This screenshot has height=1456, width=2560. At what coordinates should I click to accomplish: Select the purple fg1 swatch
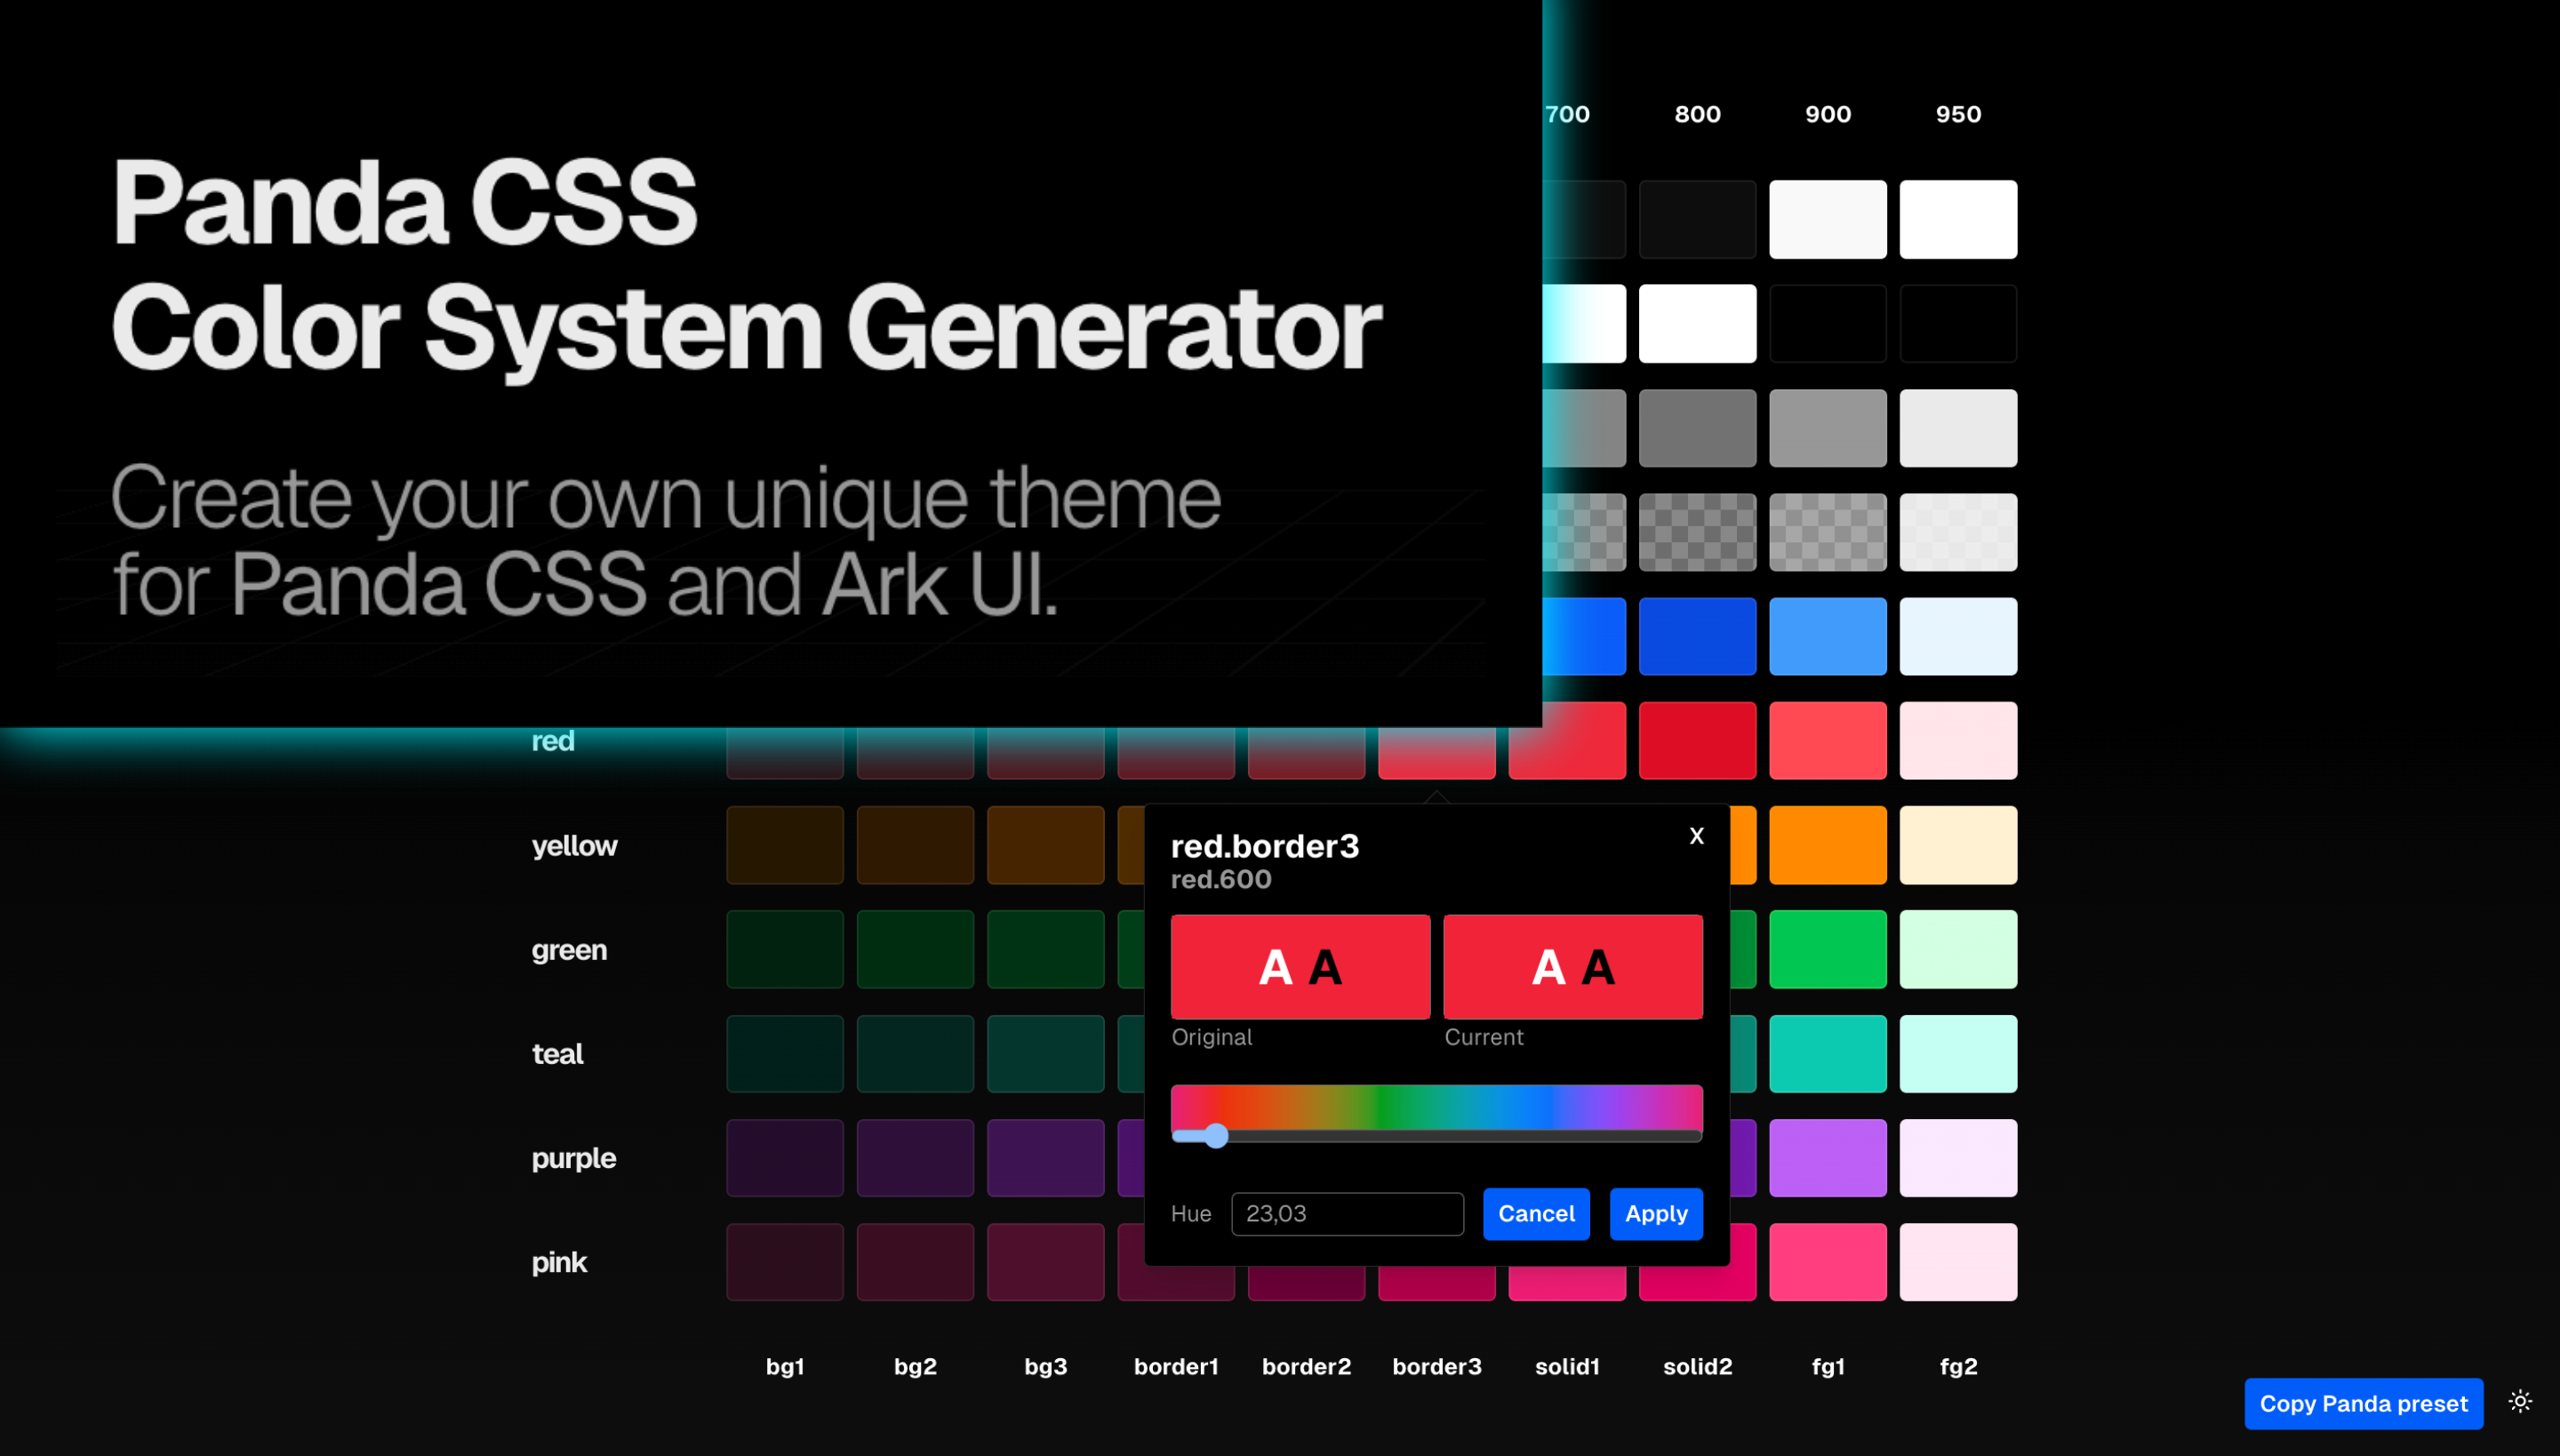[1828, 1158]
